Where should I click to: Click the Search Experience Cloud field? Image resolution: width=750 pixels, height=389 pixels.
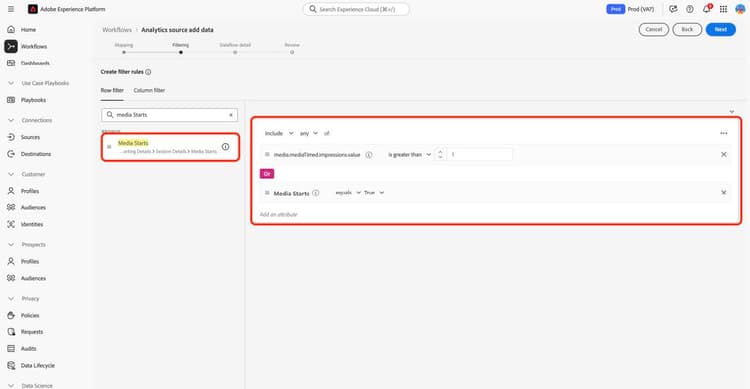tap(356, 9)
